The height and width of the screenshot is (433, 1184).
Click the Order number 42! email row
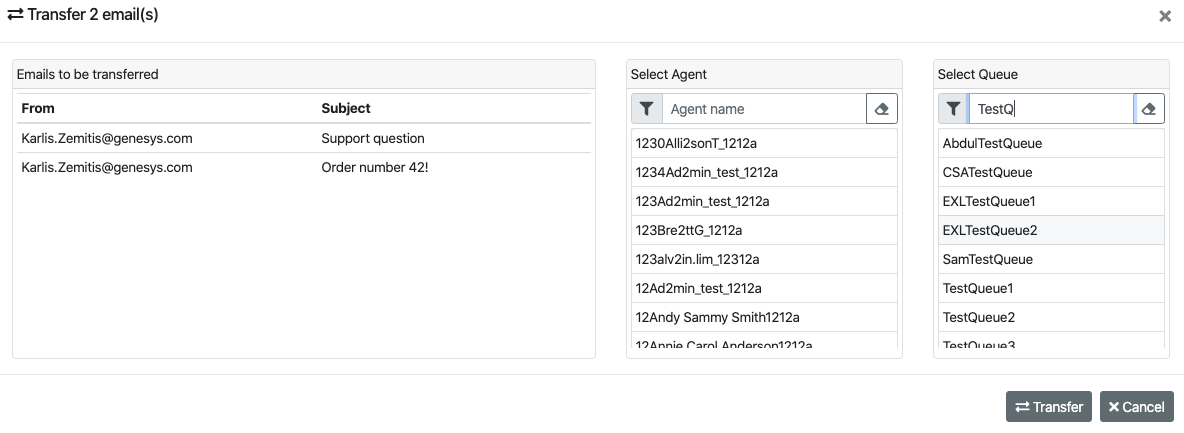pos(304,167)
